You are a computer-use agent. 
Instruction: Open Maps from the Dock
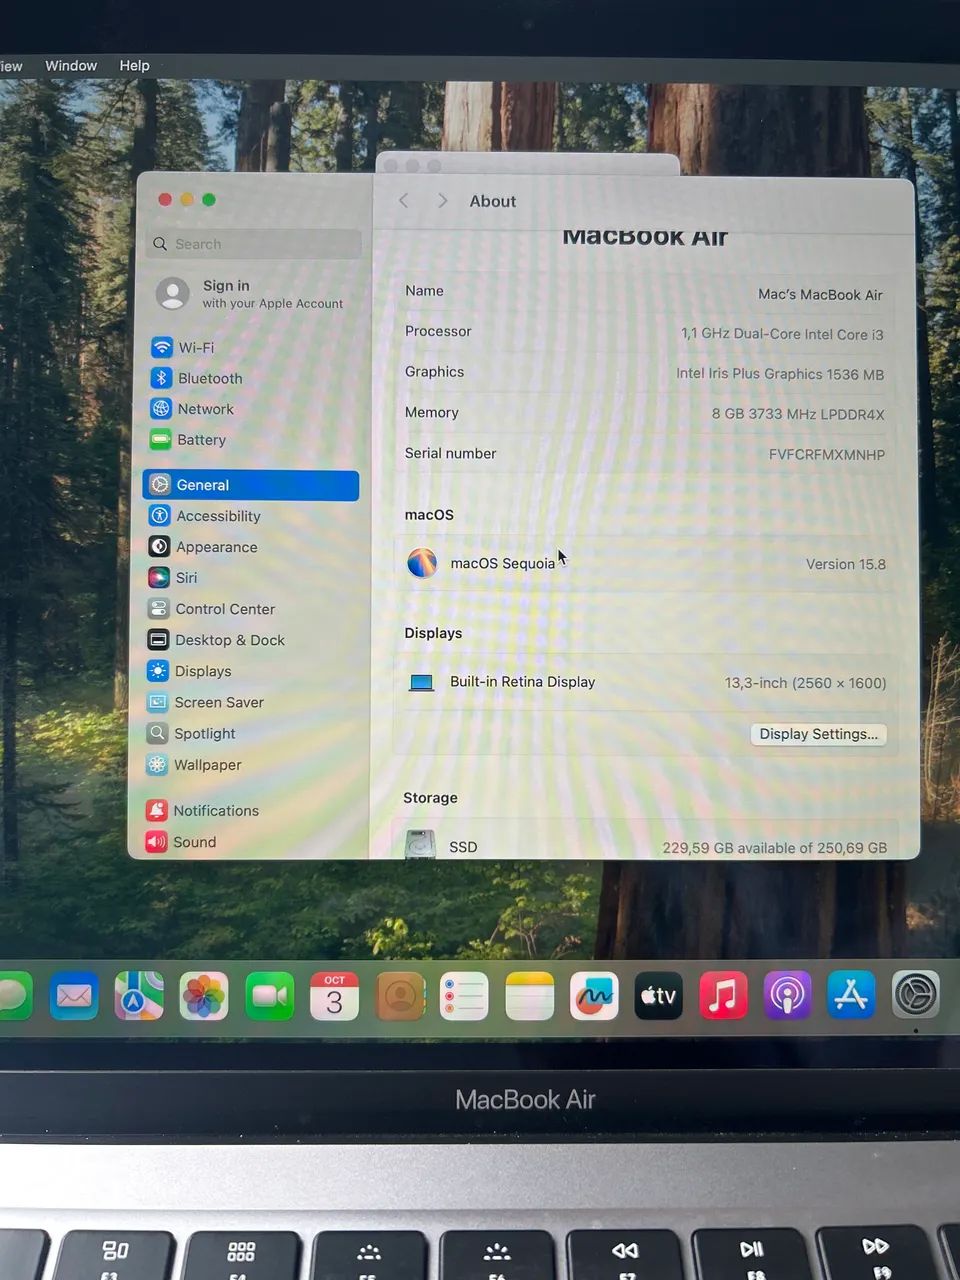139,996
